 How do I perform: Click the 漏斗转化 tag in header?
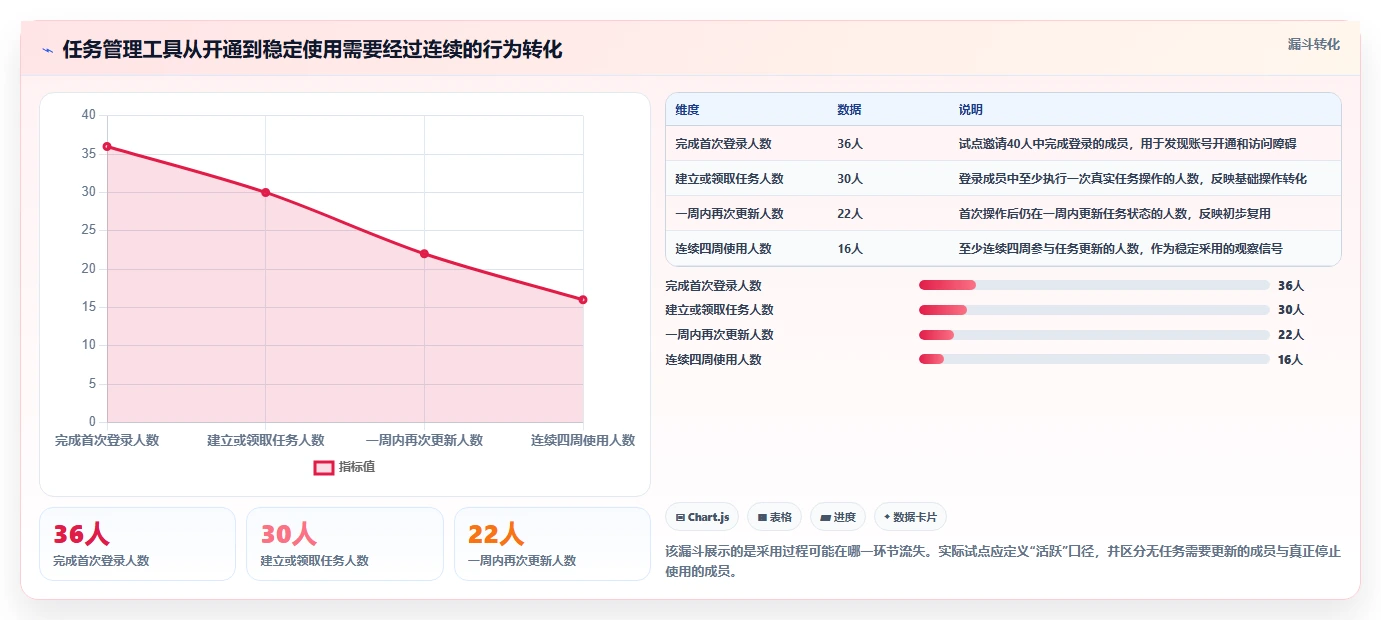pyautogui.click(x=1313, y=44)
